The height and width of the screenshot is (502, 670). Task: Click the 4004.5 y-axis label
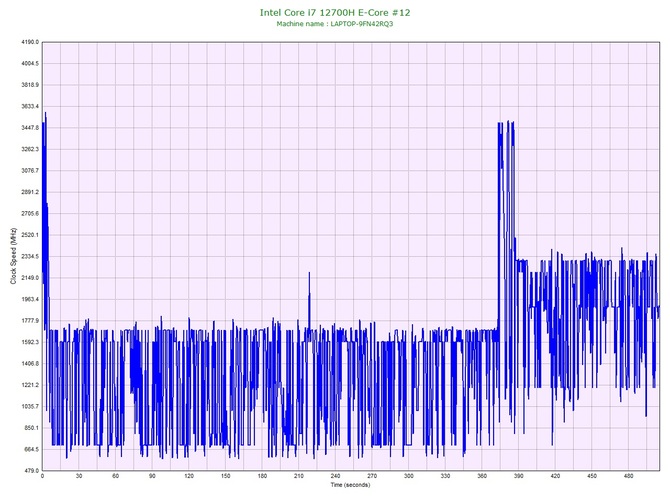30,63
